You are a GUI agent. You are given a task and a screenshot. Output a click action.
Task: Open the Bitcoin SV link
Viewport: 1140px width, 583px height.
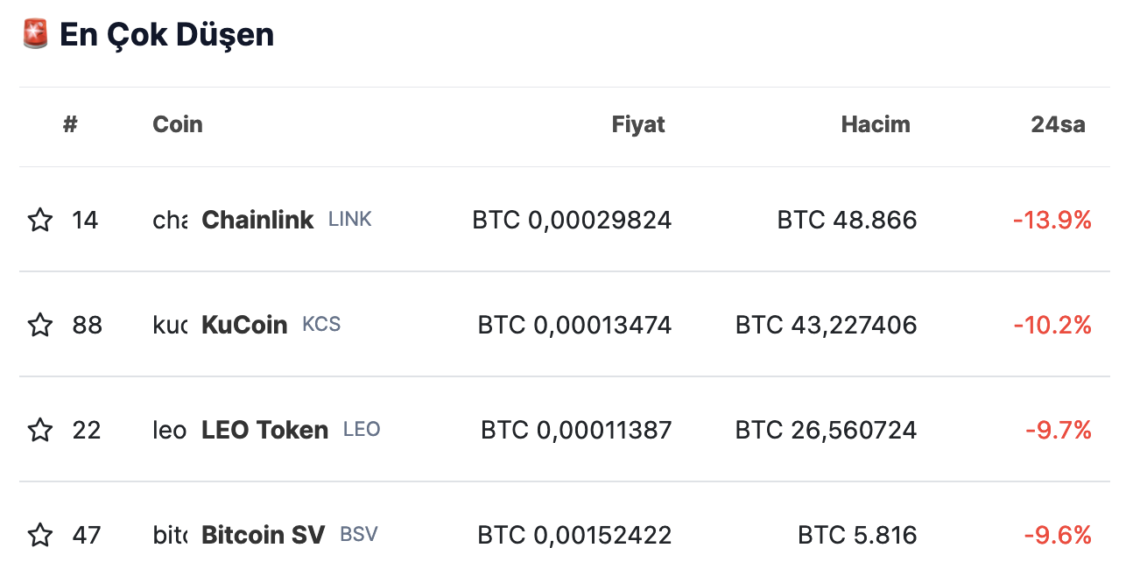pos(263,535)
